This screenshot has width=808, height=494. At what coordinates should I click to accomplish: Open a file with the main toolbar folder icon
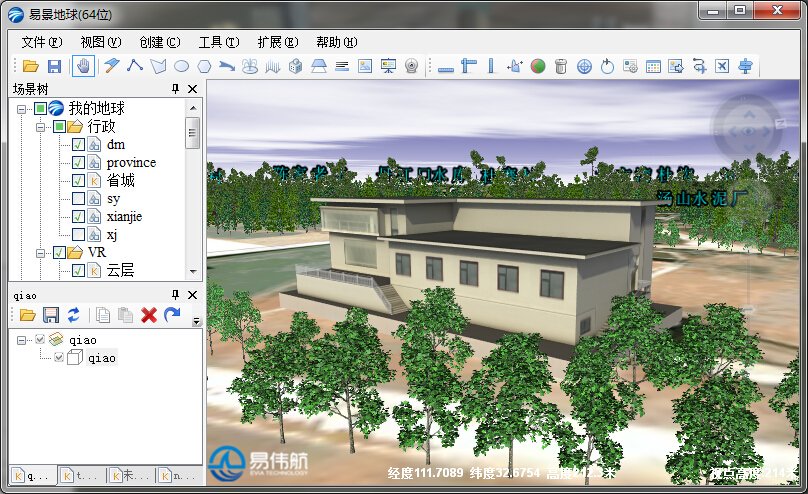31,66
